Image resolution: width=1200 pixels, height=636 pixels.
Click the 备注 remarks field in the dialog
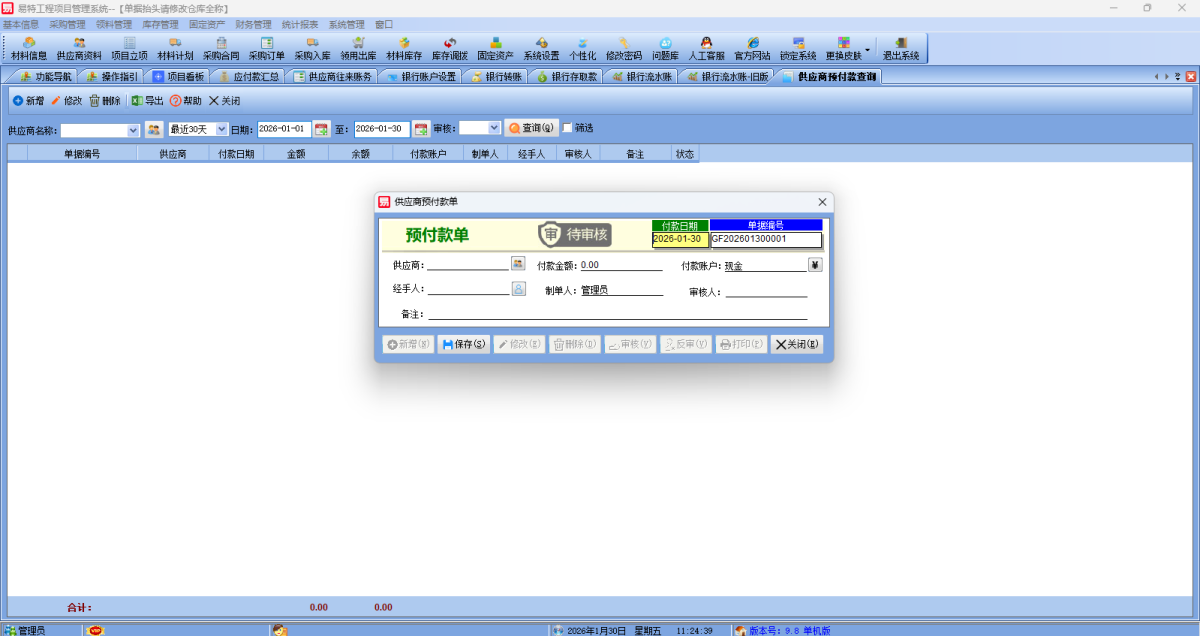tap(617, 314)
